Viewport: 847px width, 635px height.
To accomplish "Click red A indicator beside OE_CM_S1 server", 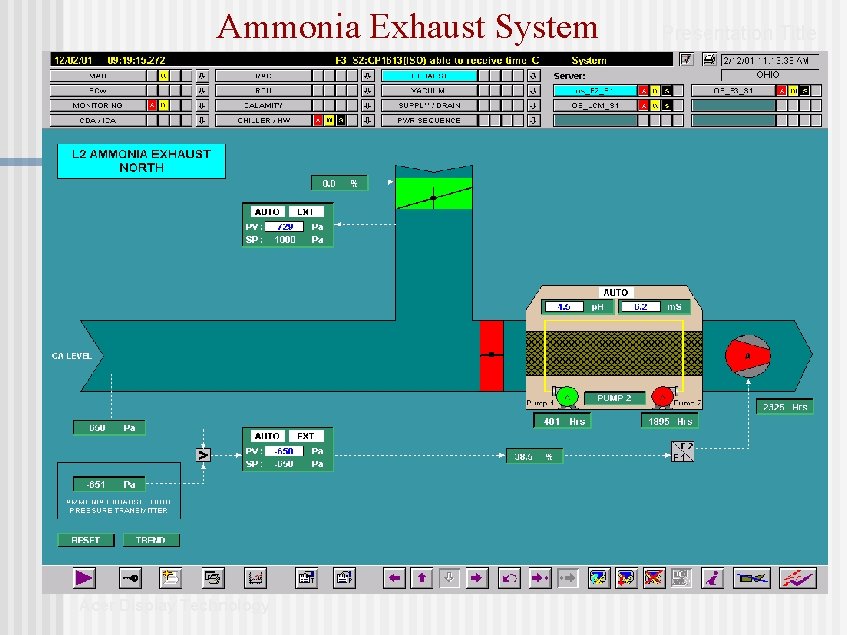I will tap(643, 105).
